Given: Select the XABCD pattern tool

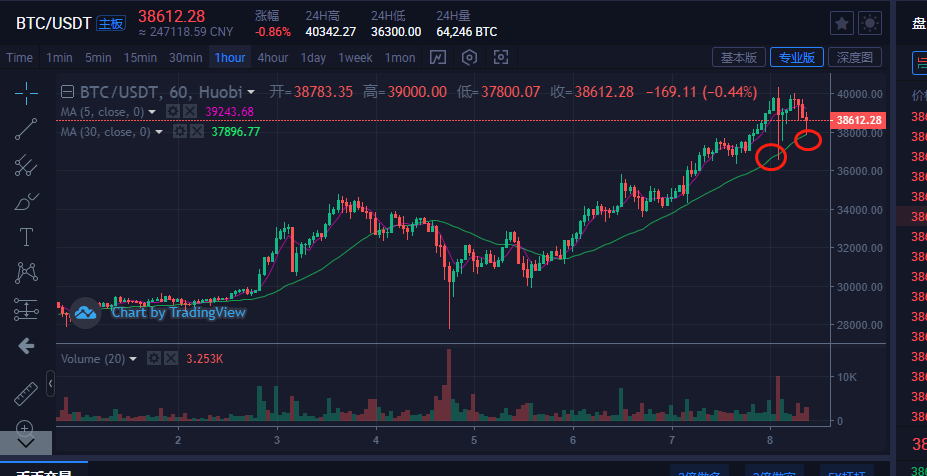Looking at the screenshot, I should point(26,273).
